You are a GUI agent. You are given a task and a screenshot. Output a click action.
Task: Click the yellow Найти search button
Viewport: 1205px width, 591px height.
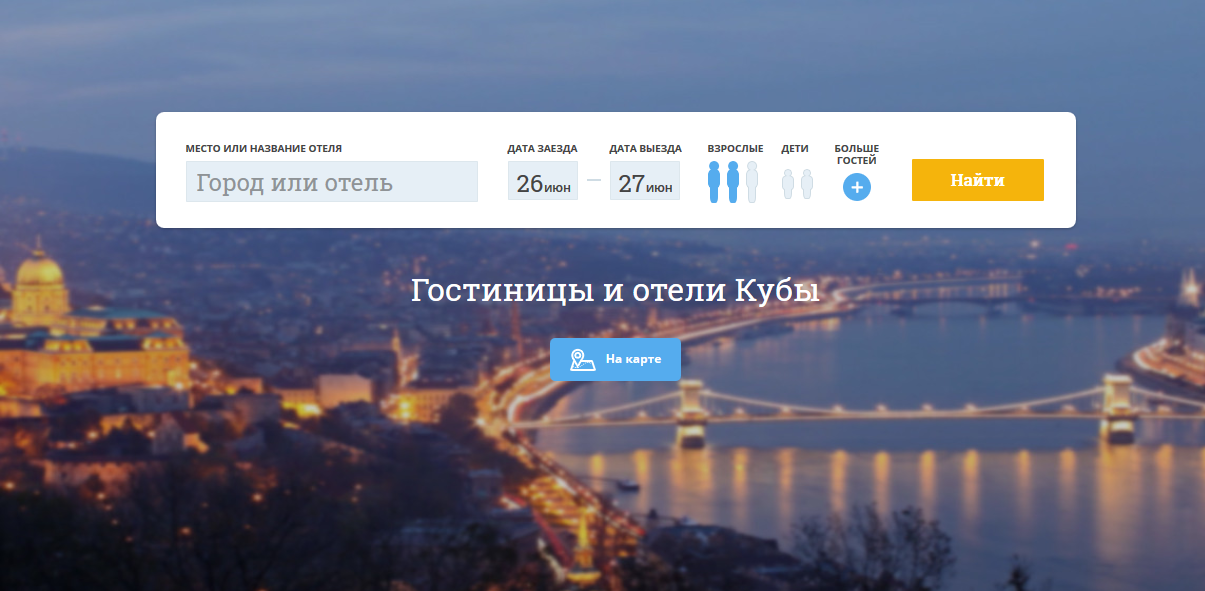978,180
